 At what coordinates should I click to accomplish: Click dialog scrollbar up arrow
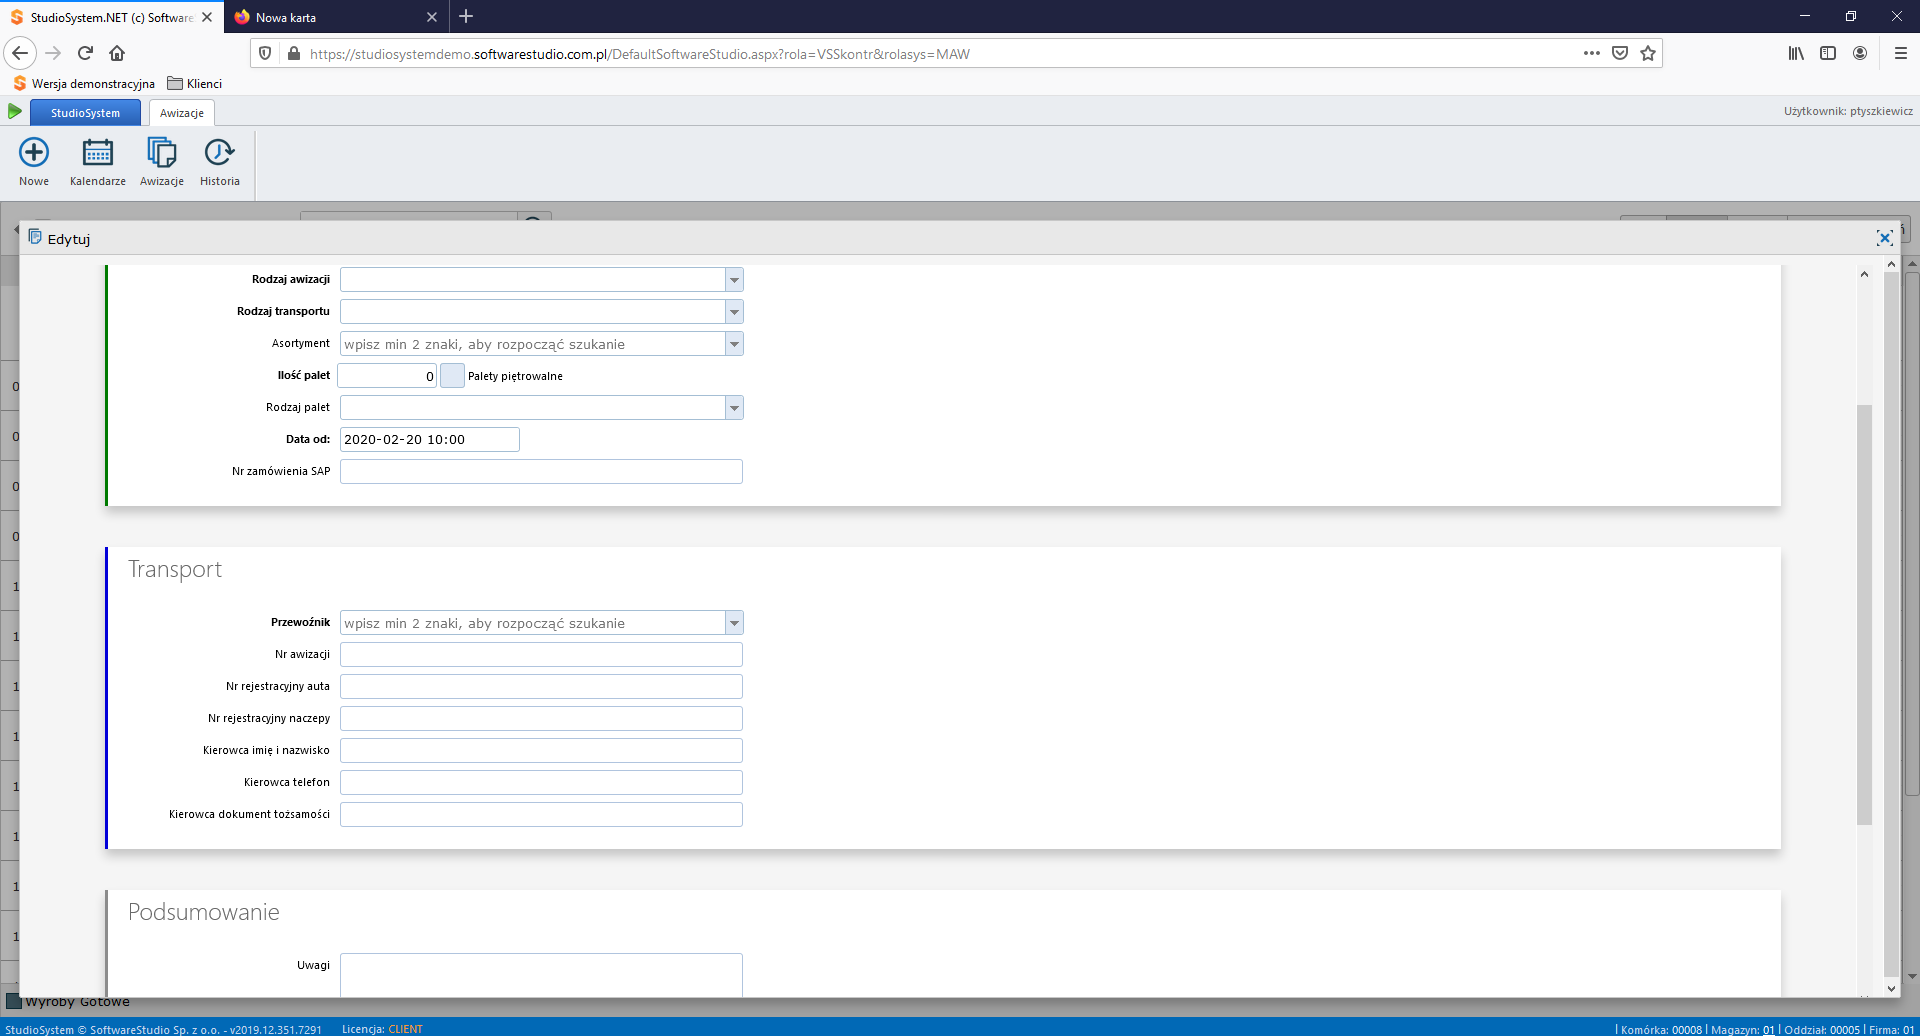coord(1891,264)
